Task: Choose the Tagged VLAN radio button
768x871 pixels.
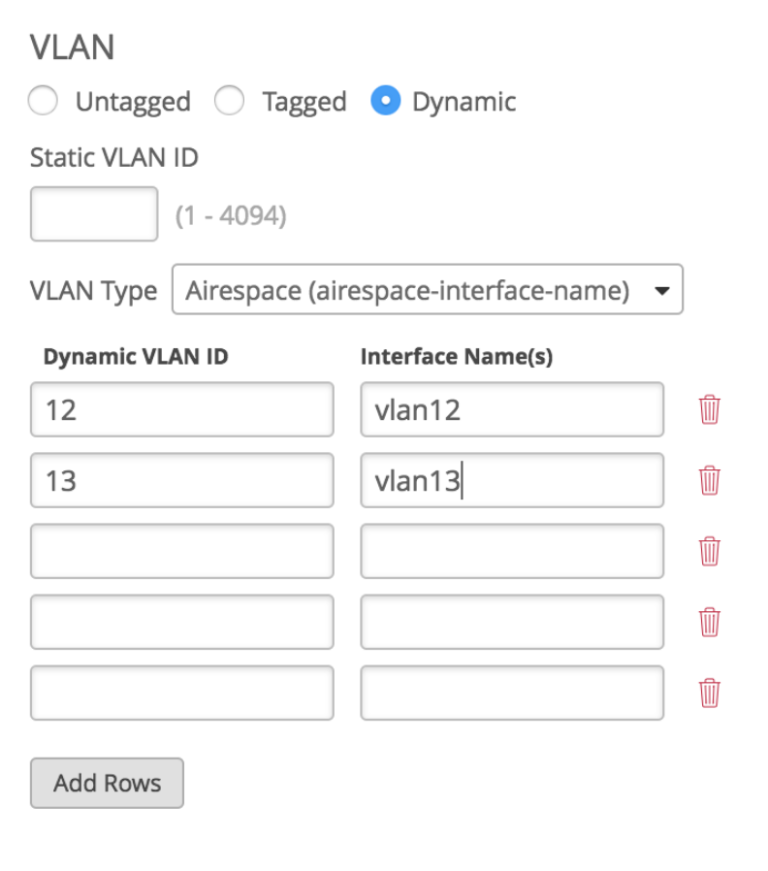Action: [x=230, y=102]
